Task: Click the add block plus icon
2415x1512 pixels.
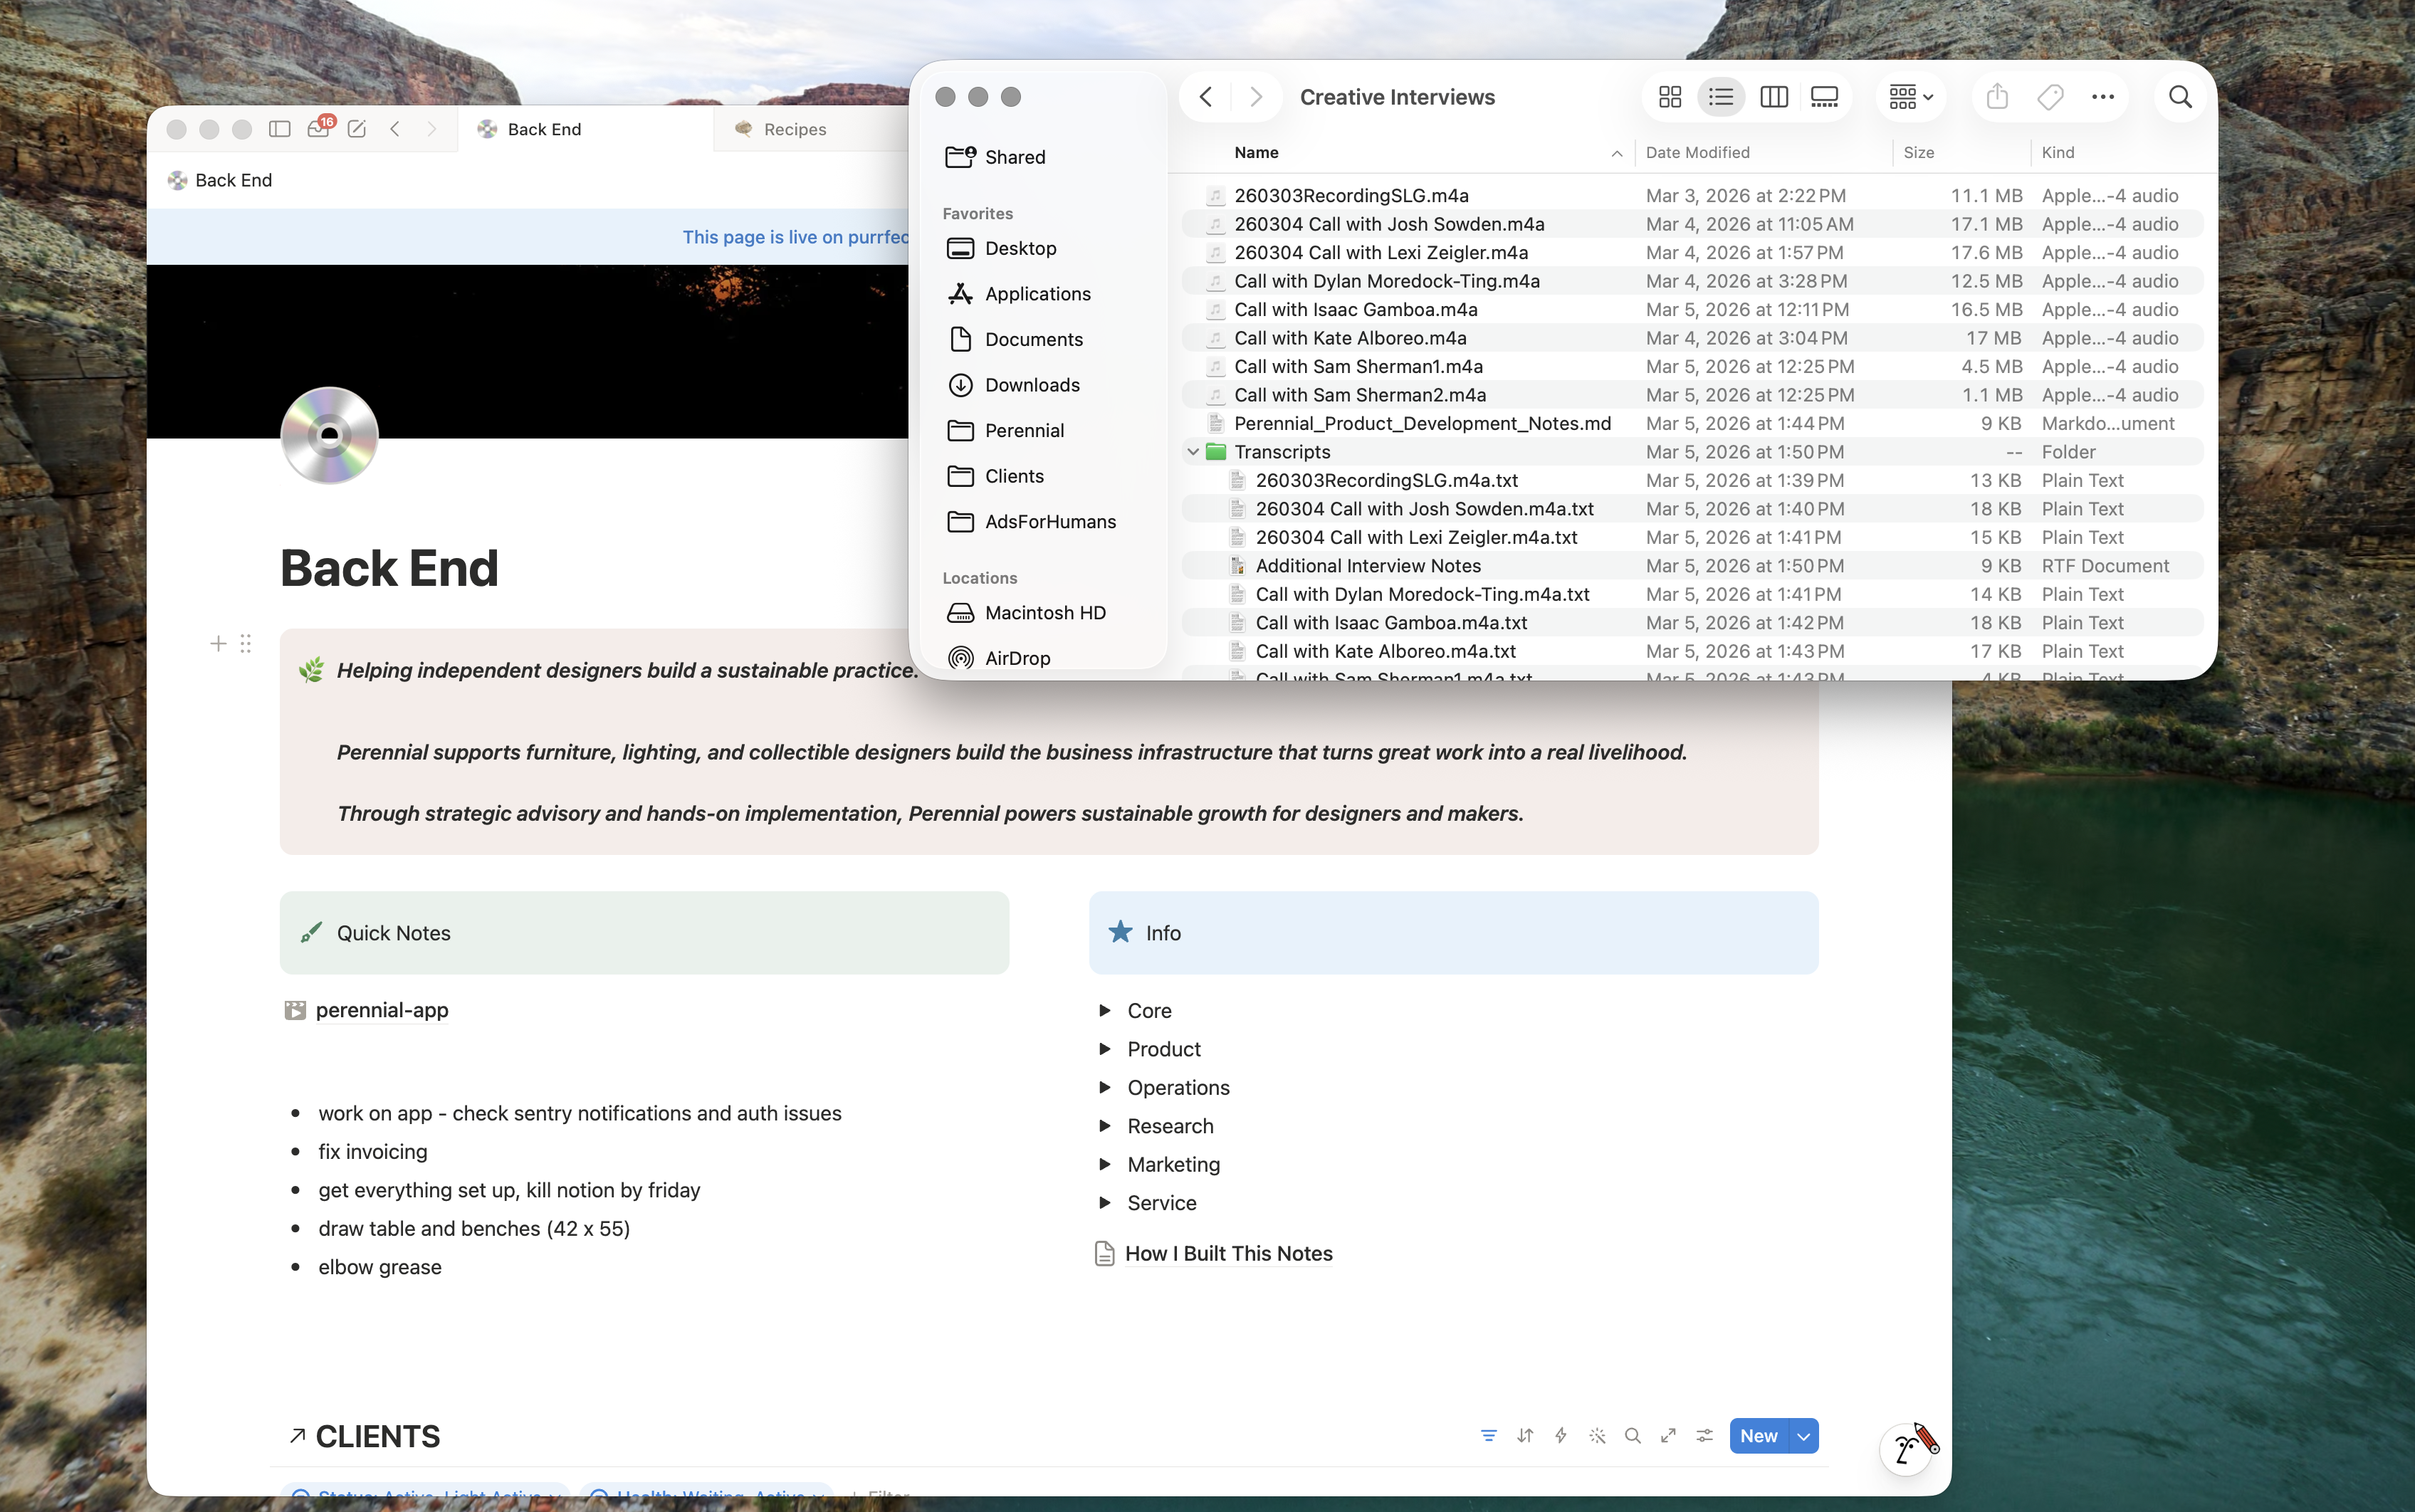Action: (x=218, y=644)
